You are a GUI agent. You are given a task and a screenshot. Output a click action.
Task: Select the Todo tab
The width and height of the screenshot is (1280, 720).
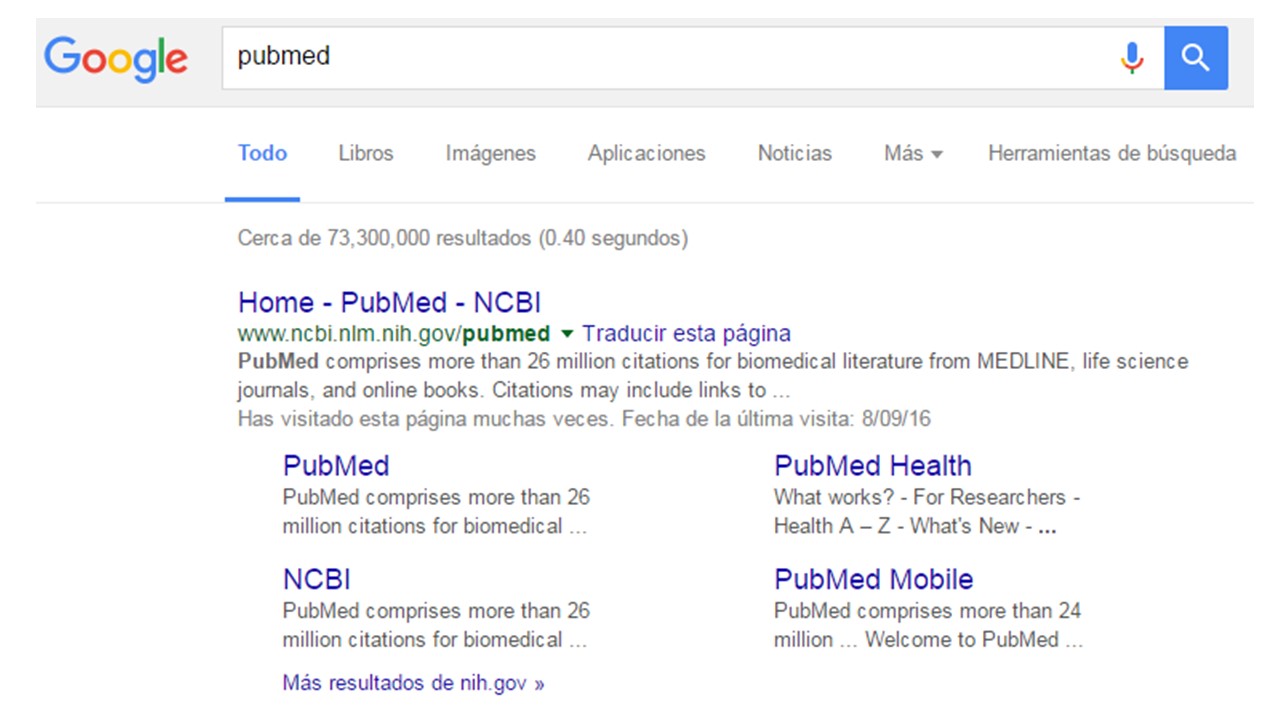tap(262, 153)
